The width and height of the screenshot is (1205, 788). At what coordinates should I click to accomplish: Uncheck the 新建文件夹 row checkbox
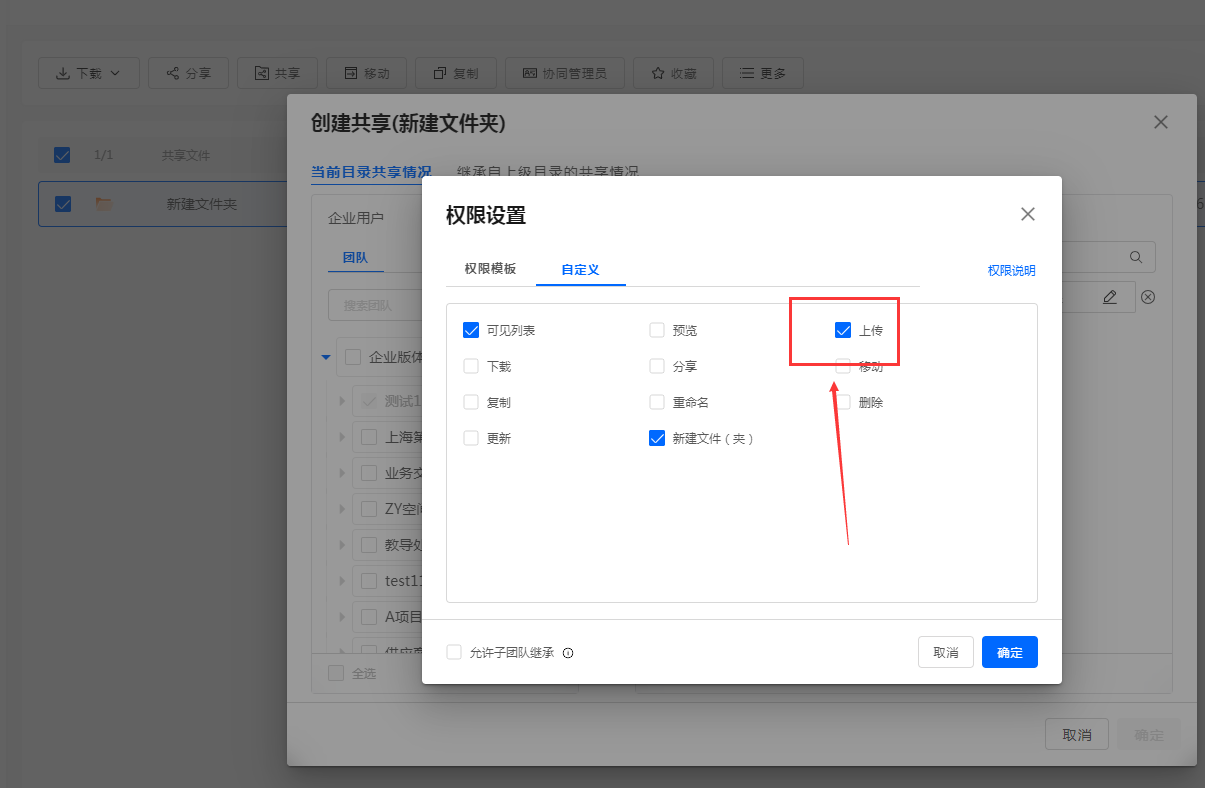pos(62,204)
